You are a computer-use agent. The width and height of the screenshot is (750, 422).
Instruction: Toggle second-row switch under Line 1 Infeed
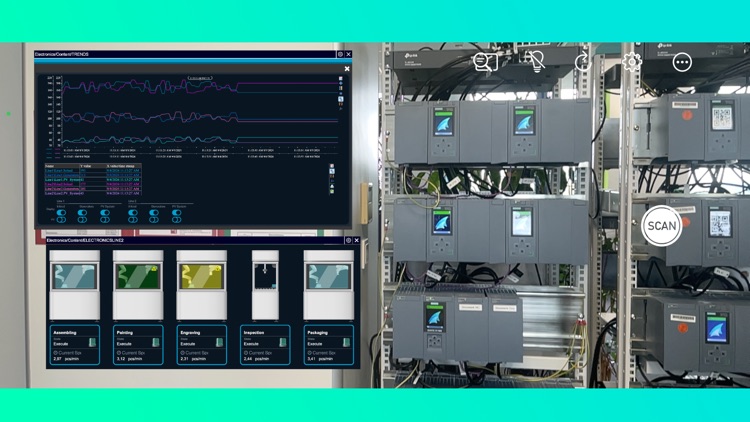(x=61, y=220)
